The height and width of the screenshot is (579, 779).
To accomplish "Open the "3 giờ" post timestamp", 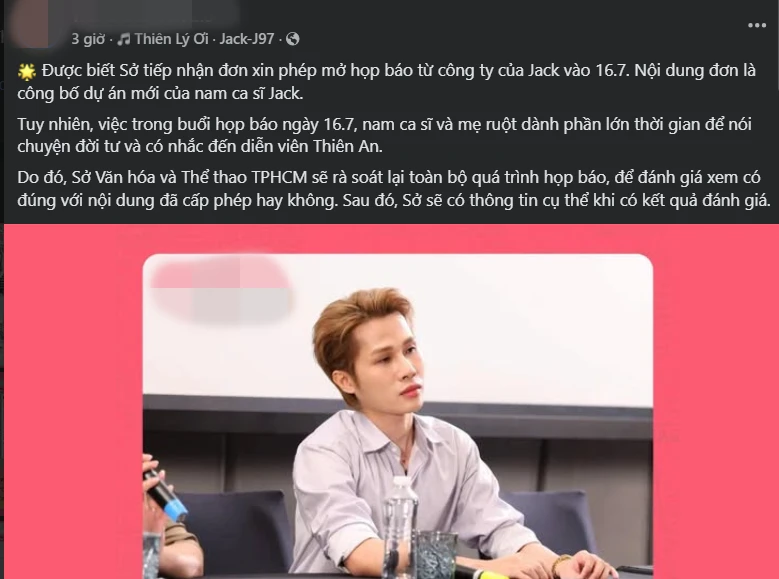I will (88, 39).
